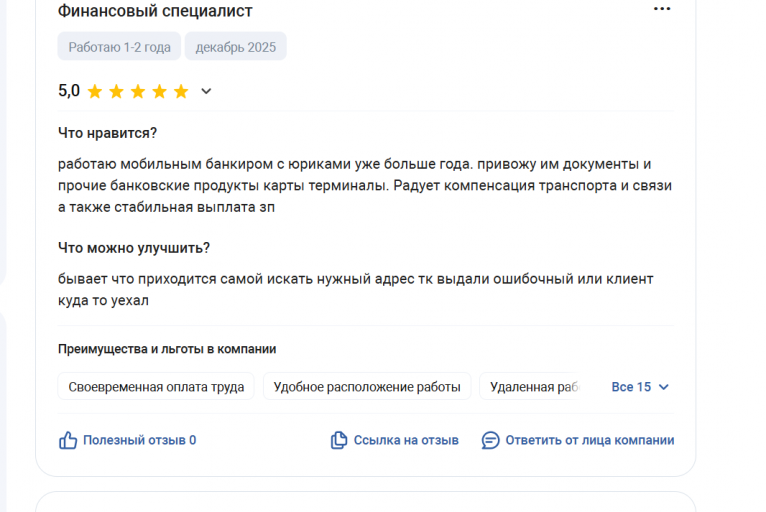Click the chevron next to Все 15
Image resolution: width=766 pixels, height=512 pixels.
click(663, 387)
